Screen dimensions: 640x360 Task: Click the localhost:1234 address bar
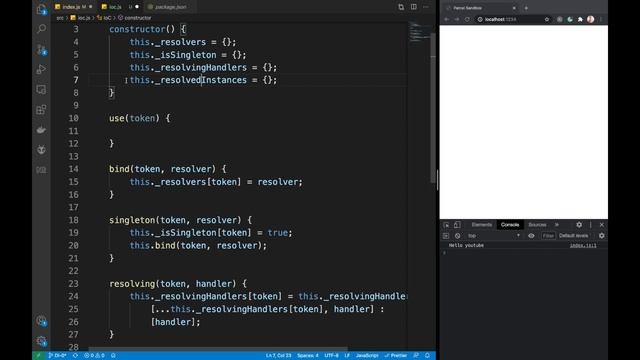513,19
